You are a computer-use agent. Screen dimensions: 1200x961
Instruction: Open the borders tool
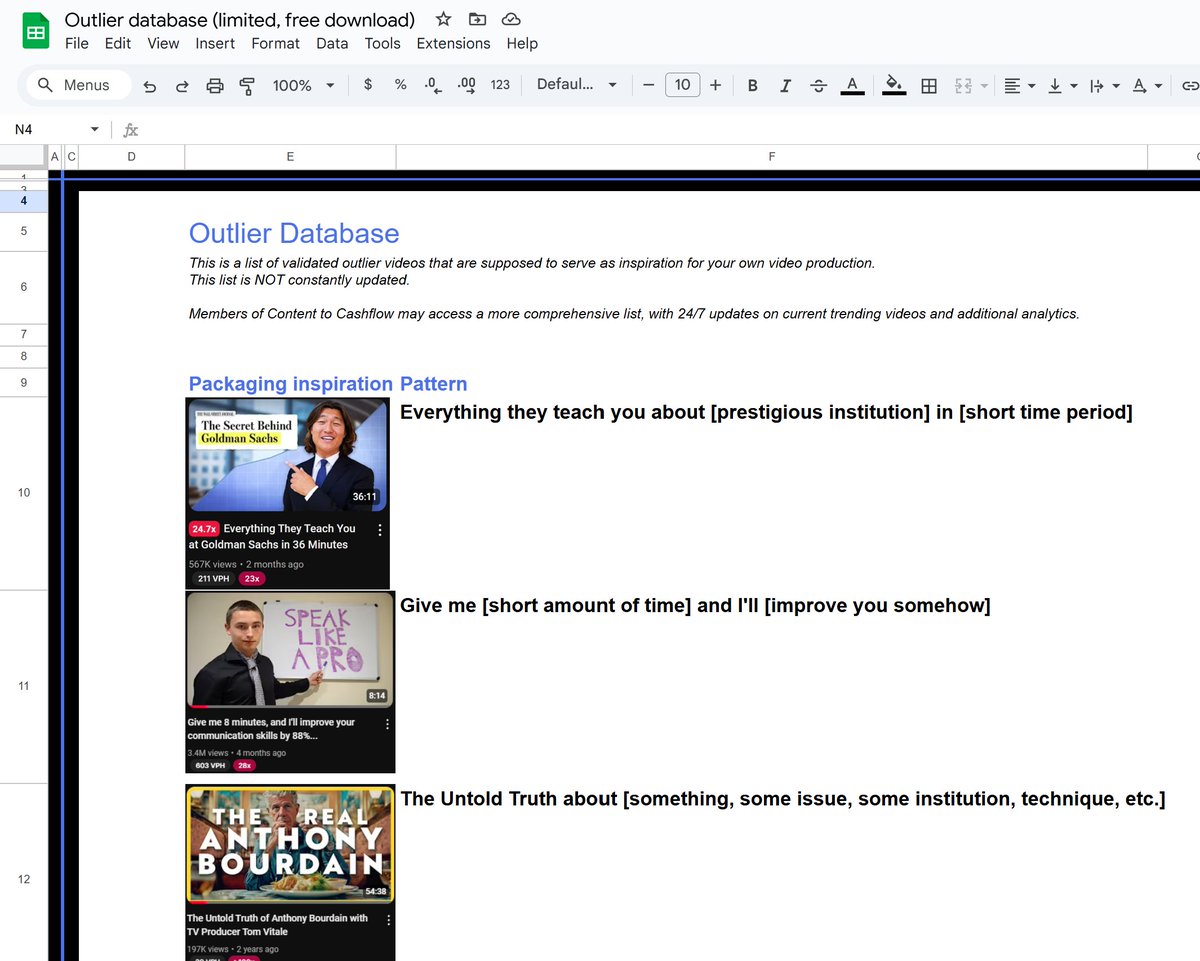pyautogui.click(x=929, y=86)
